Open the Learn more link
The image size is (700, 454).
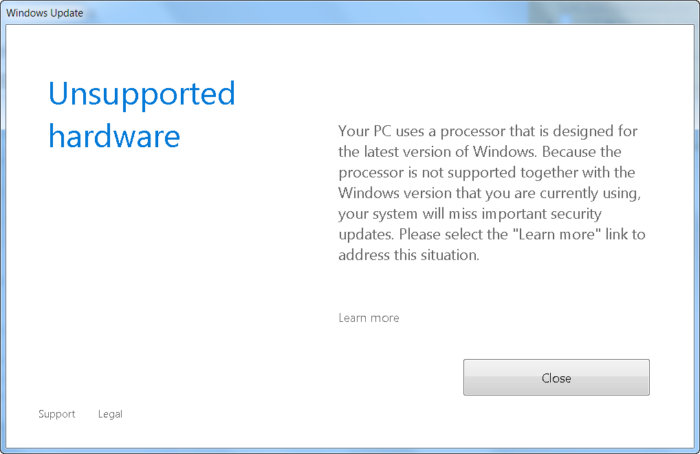(x=369, y=318)
